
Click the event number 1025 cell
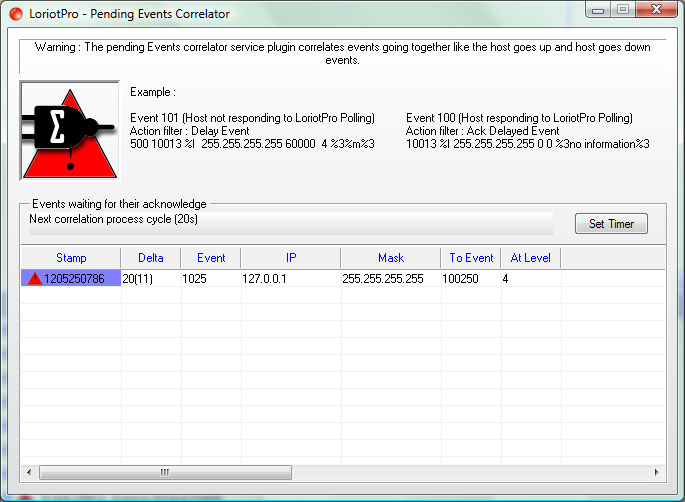tap(194, 278)
